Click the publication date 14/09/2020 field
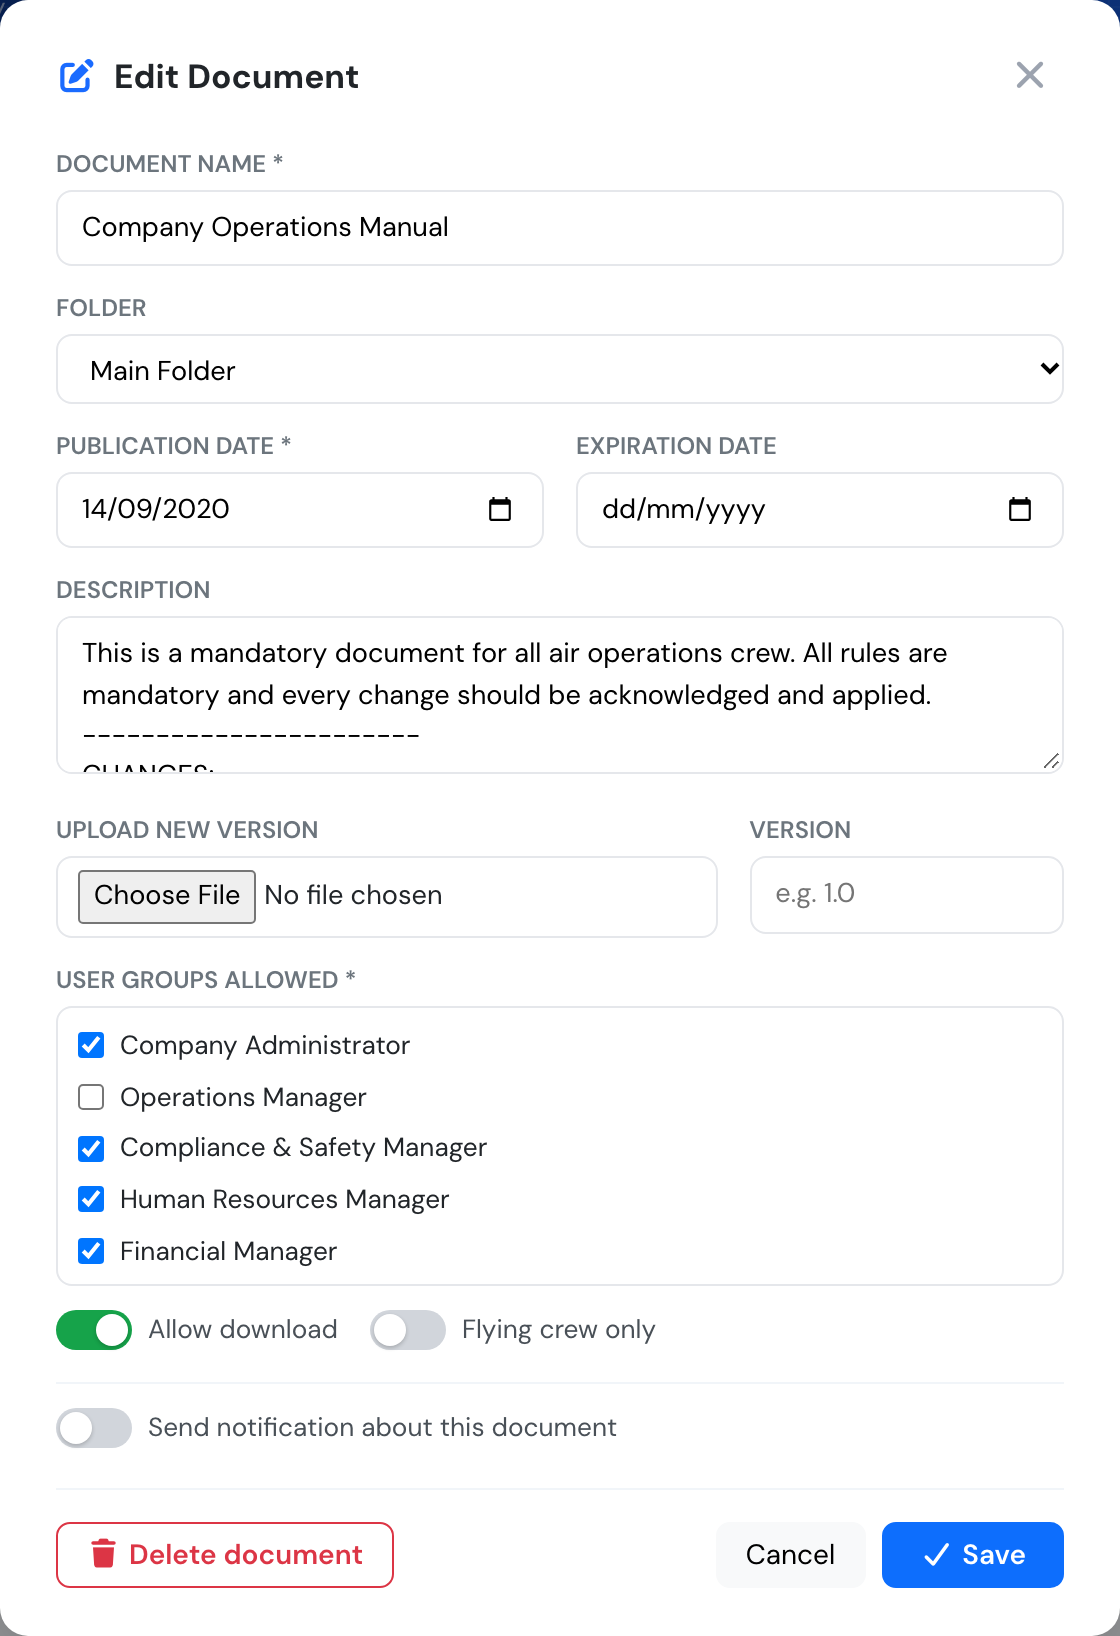Image resolution: width=1120 pixels, height=1636 pixels. (x=300, y=510)
